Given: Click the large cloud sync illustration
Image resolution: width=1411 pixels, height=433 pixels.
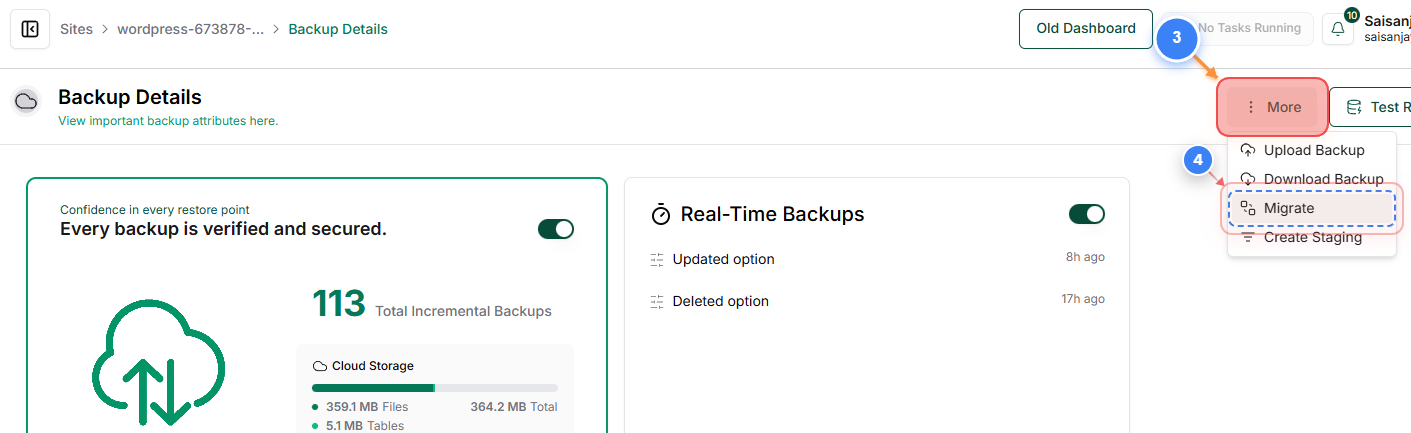Looking at the screenshot, I should (x=158, y=363).
